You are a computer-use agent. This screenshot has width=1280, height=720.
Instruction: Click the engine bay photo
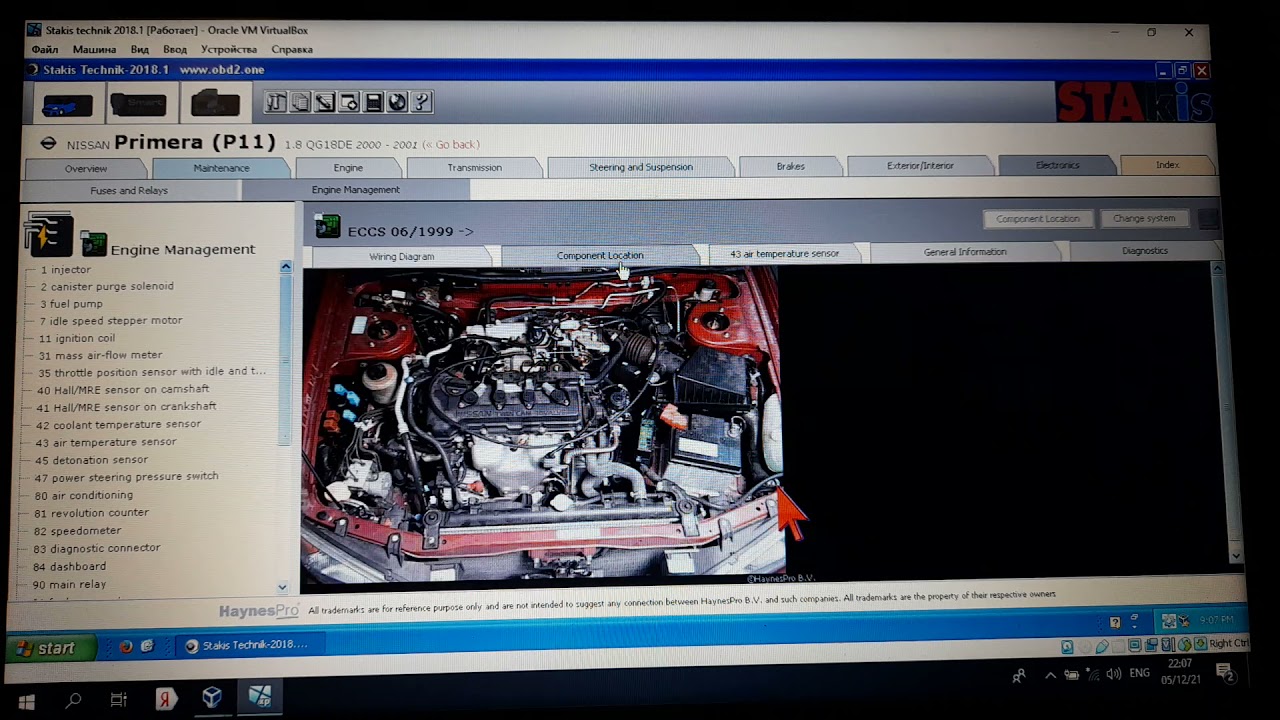543,425
